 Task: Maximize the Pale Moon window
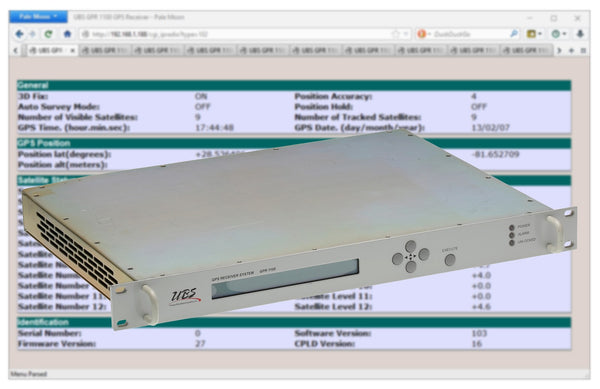coord(554,18)
